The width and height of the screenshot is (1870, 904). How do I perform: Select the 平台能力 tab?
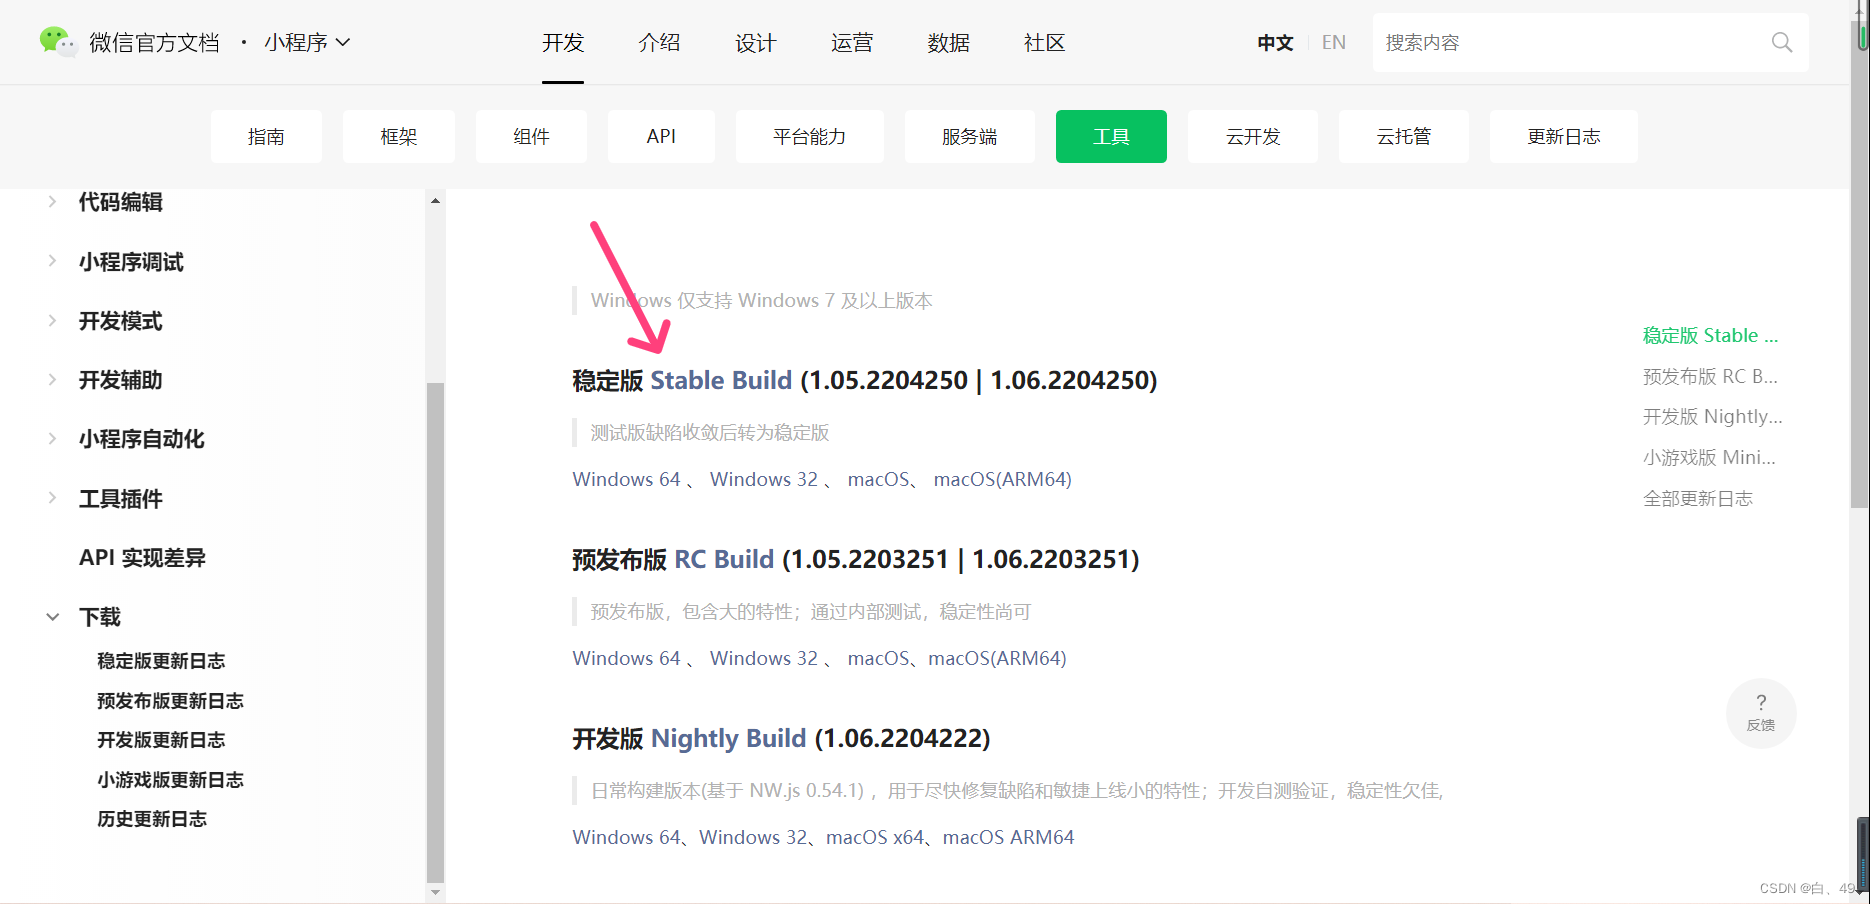coord(809,136)
